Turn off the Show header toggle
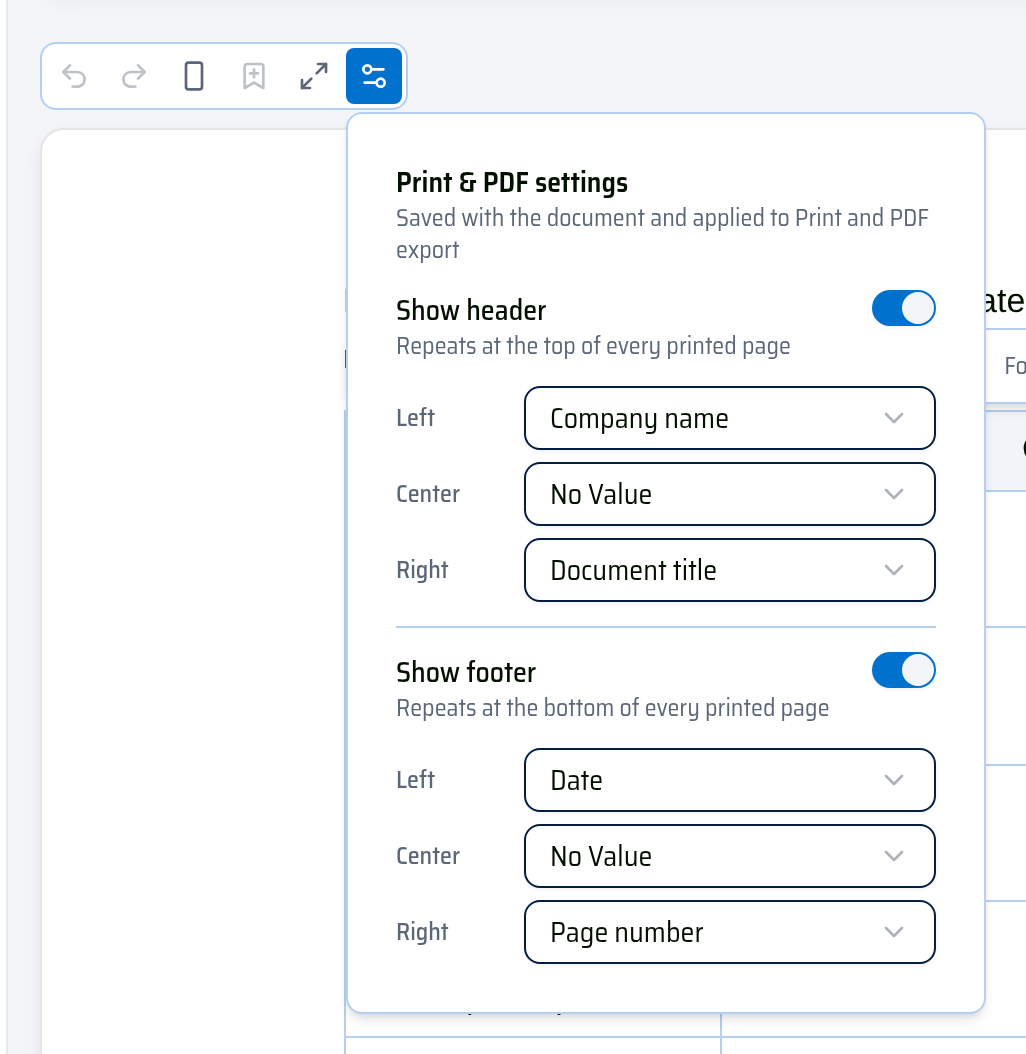Image resolution: width=1026 pixels, height=1054 pixels. coord(903,309)
